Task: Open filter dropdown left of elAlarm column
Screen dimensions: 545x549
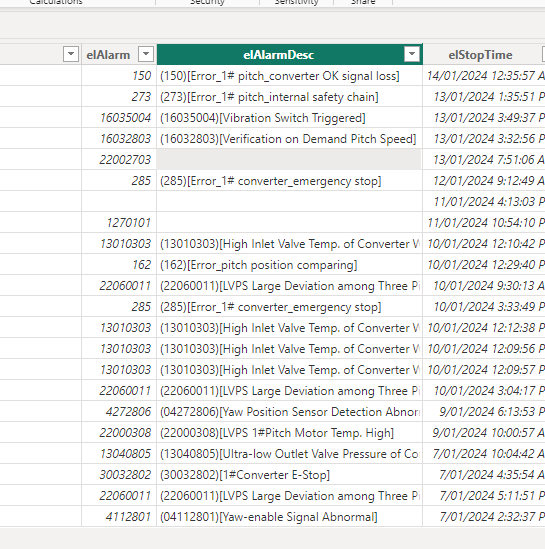Action: (71, 54)
